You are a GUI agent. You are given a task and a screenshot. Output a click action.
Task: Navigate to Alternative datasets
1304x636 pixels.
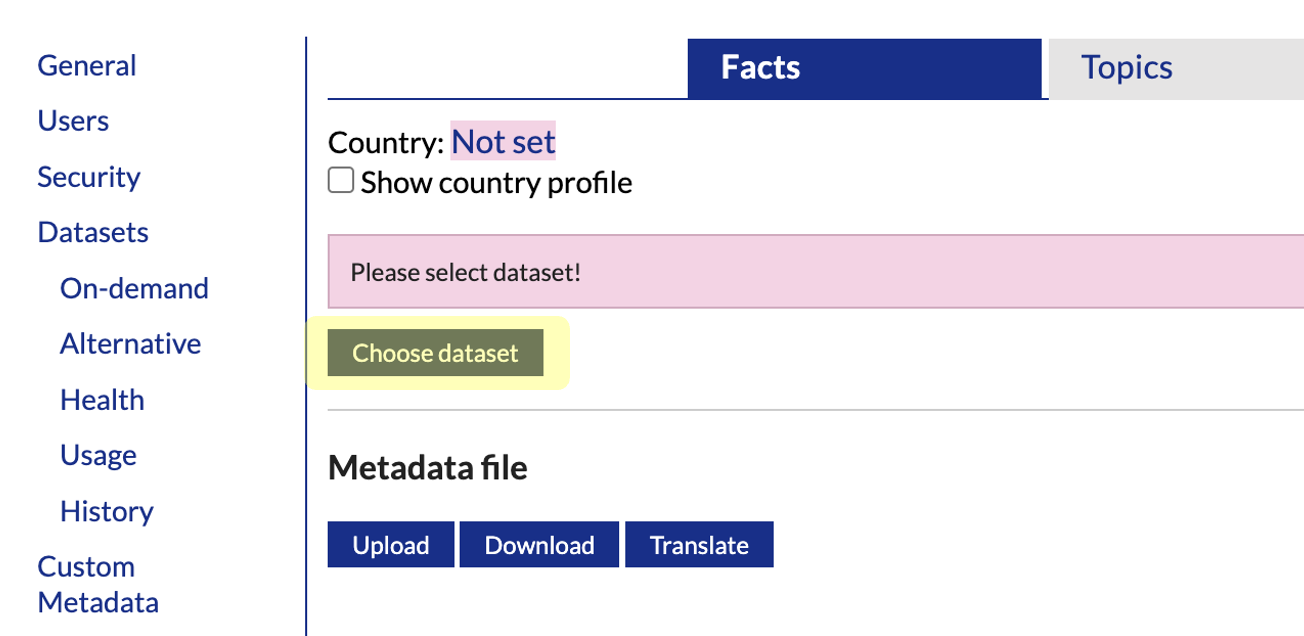(x=130, y=344)
